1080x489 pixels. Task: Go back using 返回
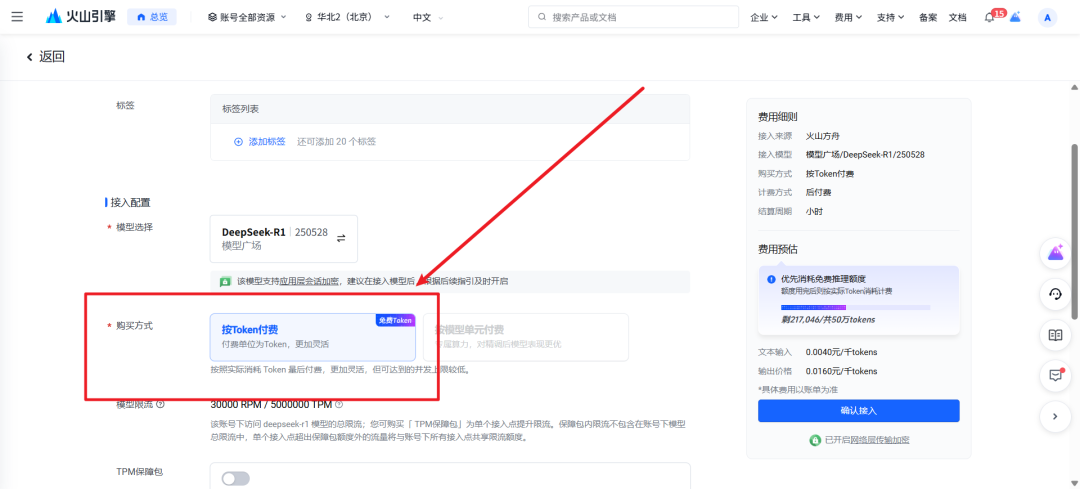45,57
